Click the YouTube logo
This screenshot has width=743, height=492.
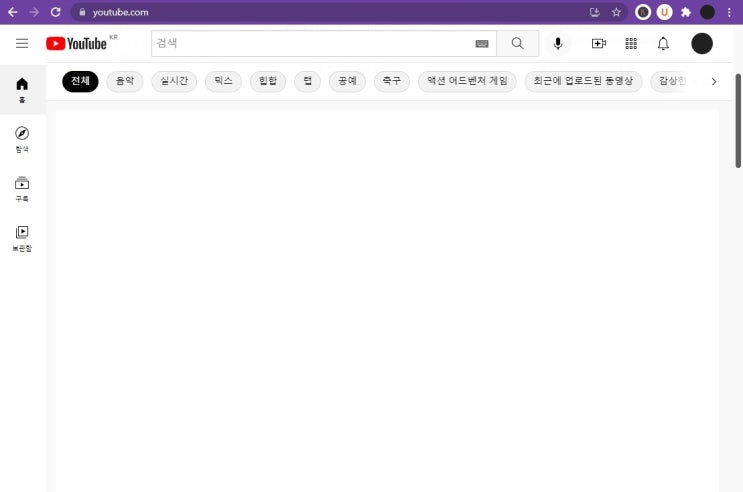coord(76,44)
